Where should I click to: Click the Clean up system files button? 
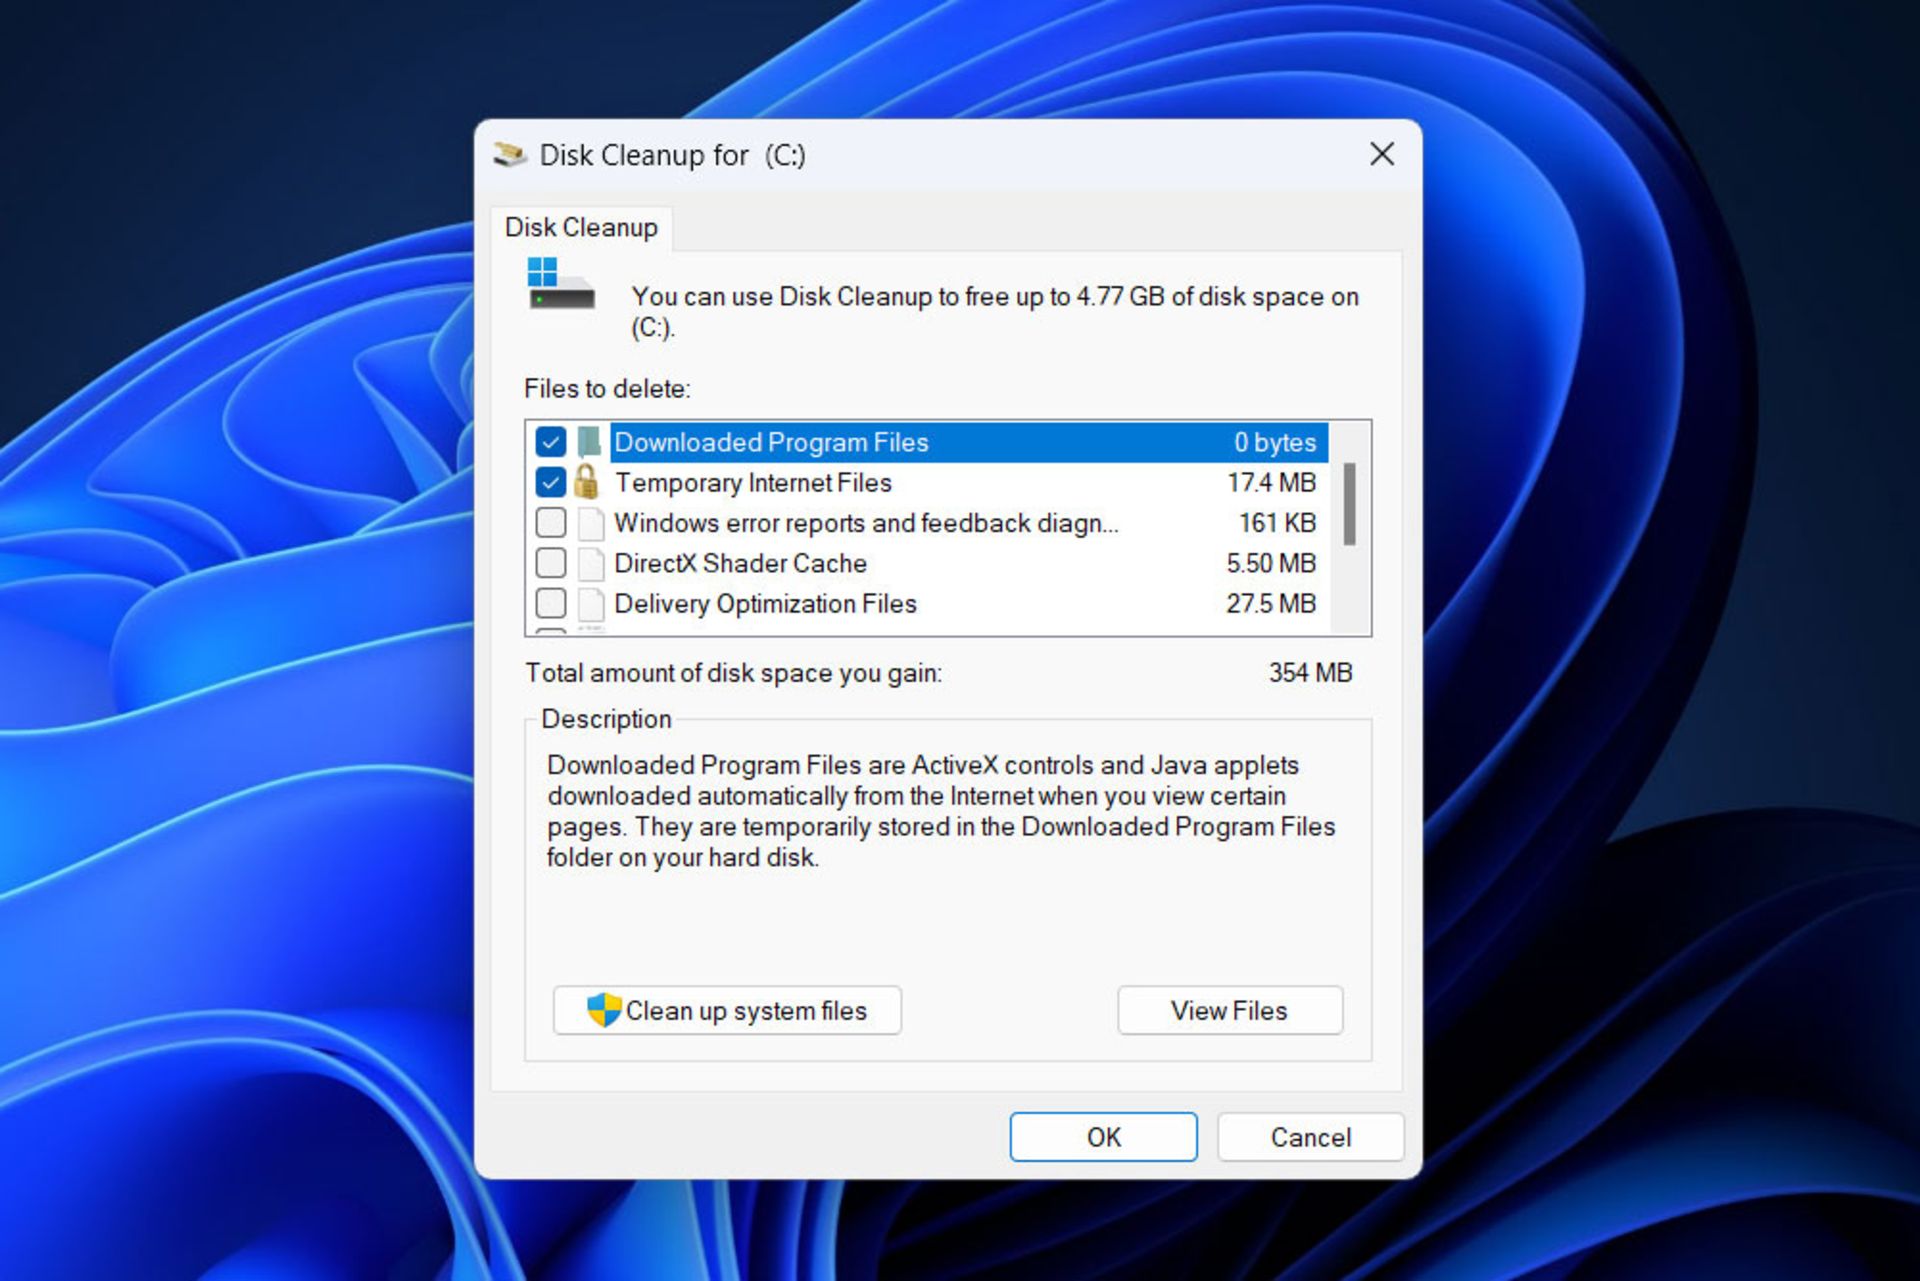(x=727, y=1011)
